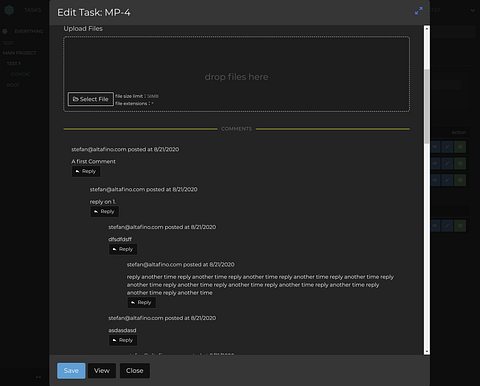
Task: Click the scrollbar's down arrow
Action: [x=427, y=351]
